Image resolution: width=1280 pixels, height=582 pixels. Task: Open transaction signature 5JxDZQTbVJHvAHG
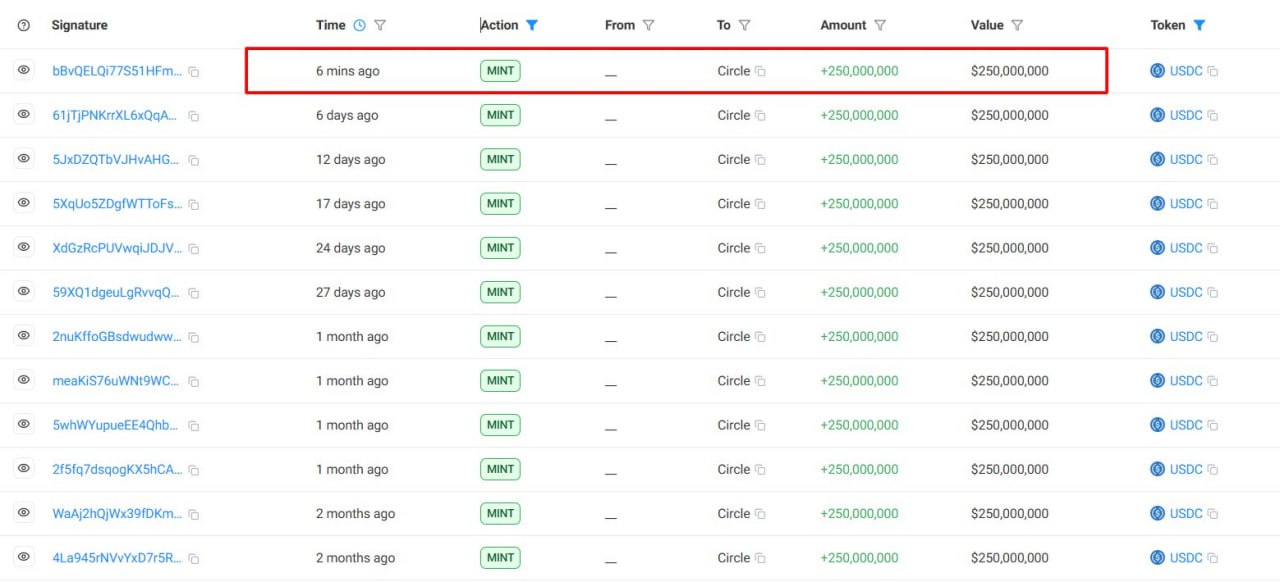click(116, 159)
